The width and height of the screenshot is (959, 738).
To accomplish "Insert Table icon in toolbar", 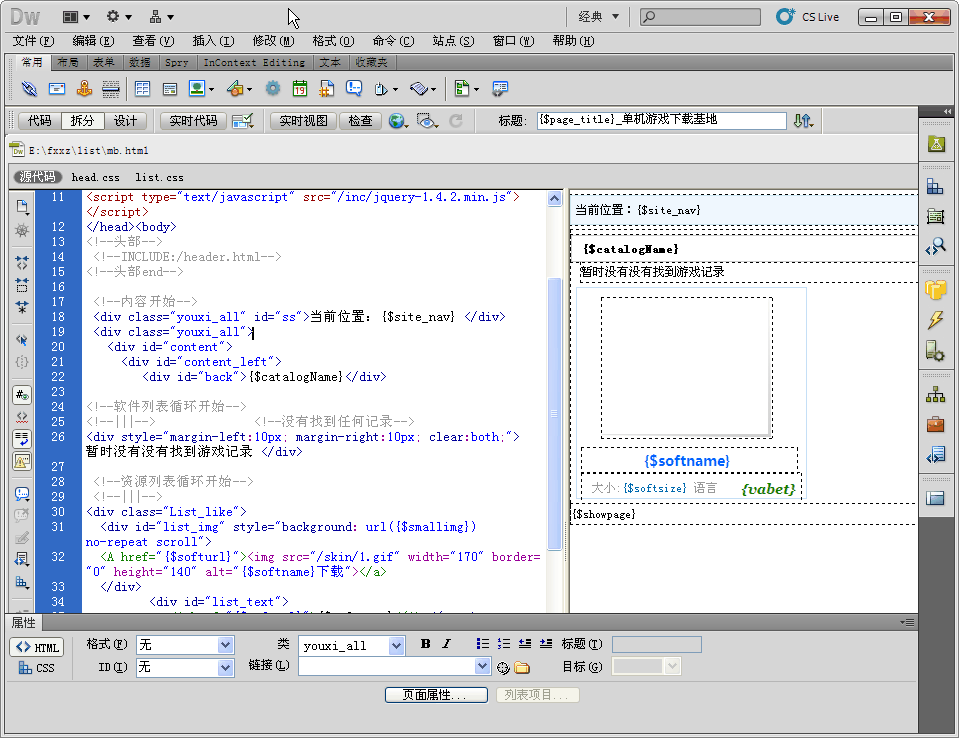I will (x=142, y=89).
